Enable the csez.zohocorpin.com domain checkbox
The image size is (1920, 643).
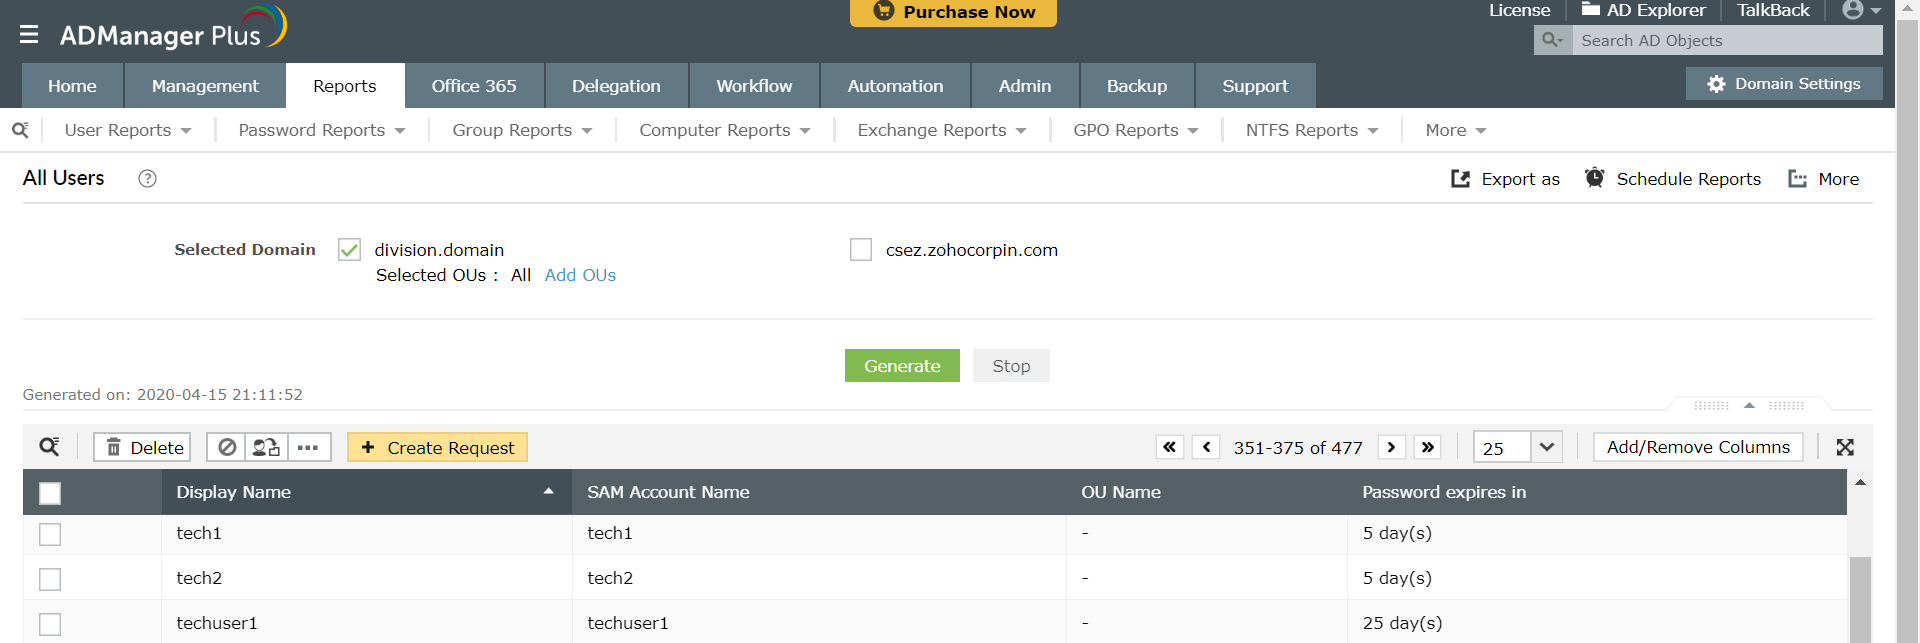point(861,250)
